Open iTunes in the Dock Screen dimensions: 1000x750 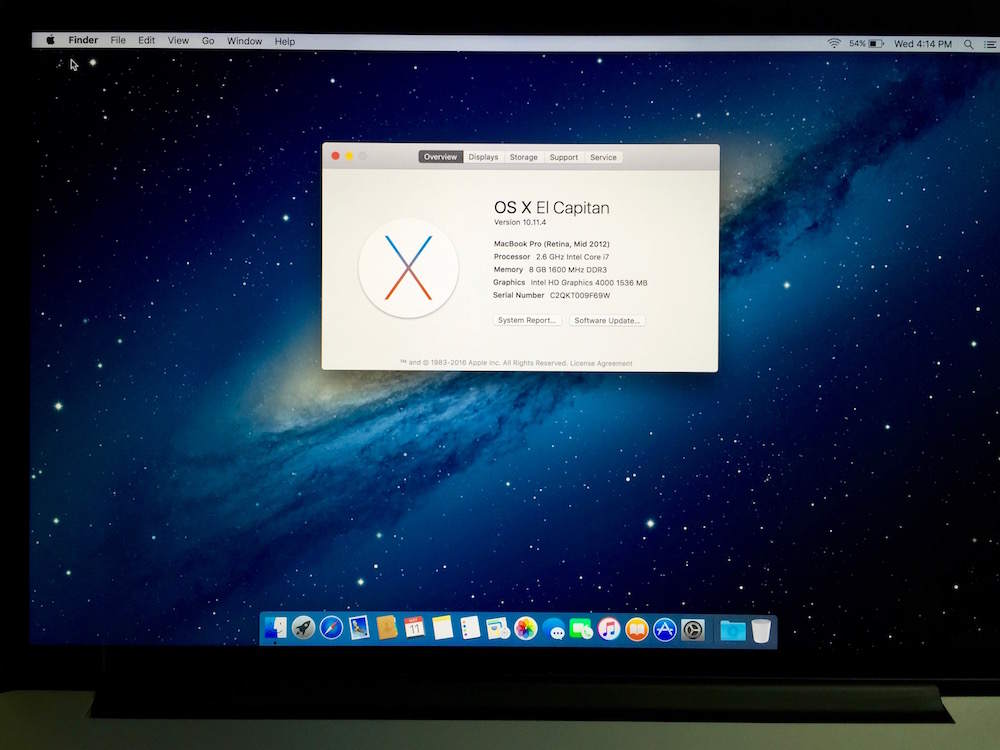tap(609, 629)
